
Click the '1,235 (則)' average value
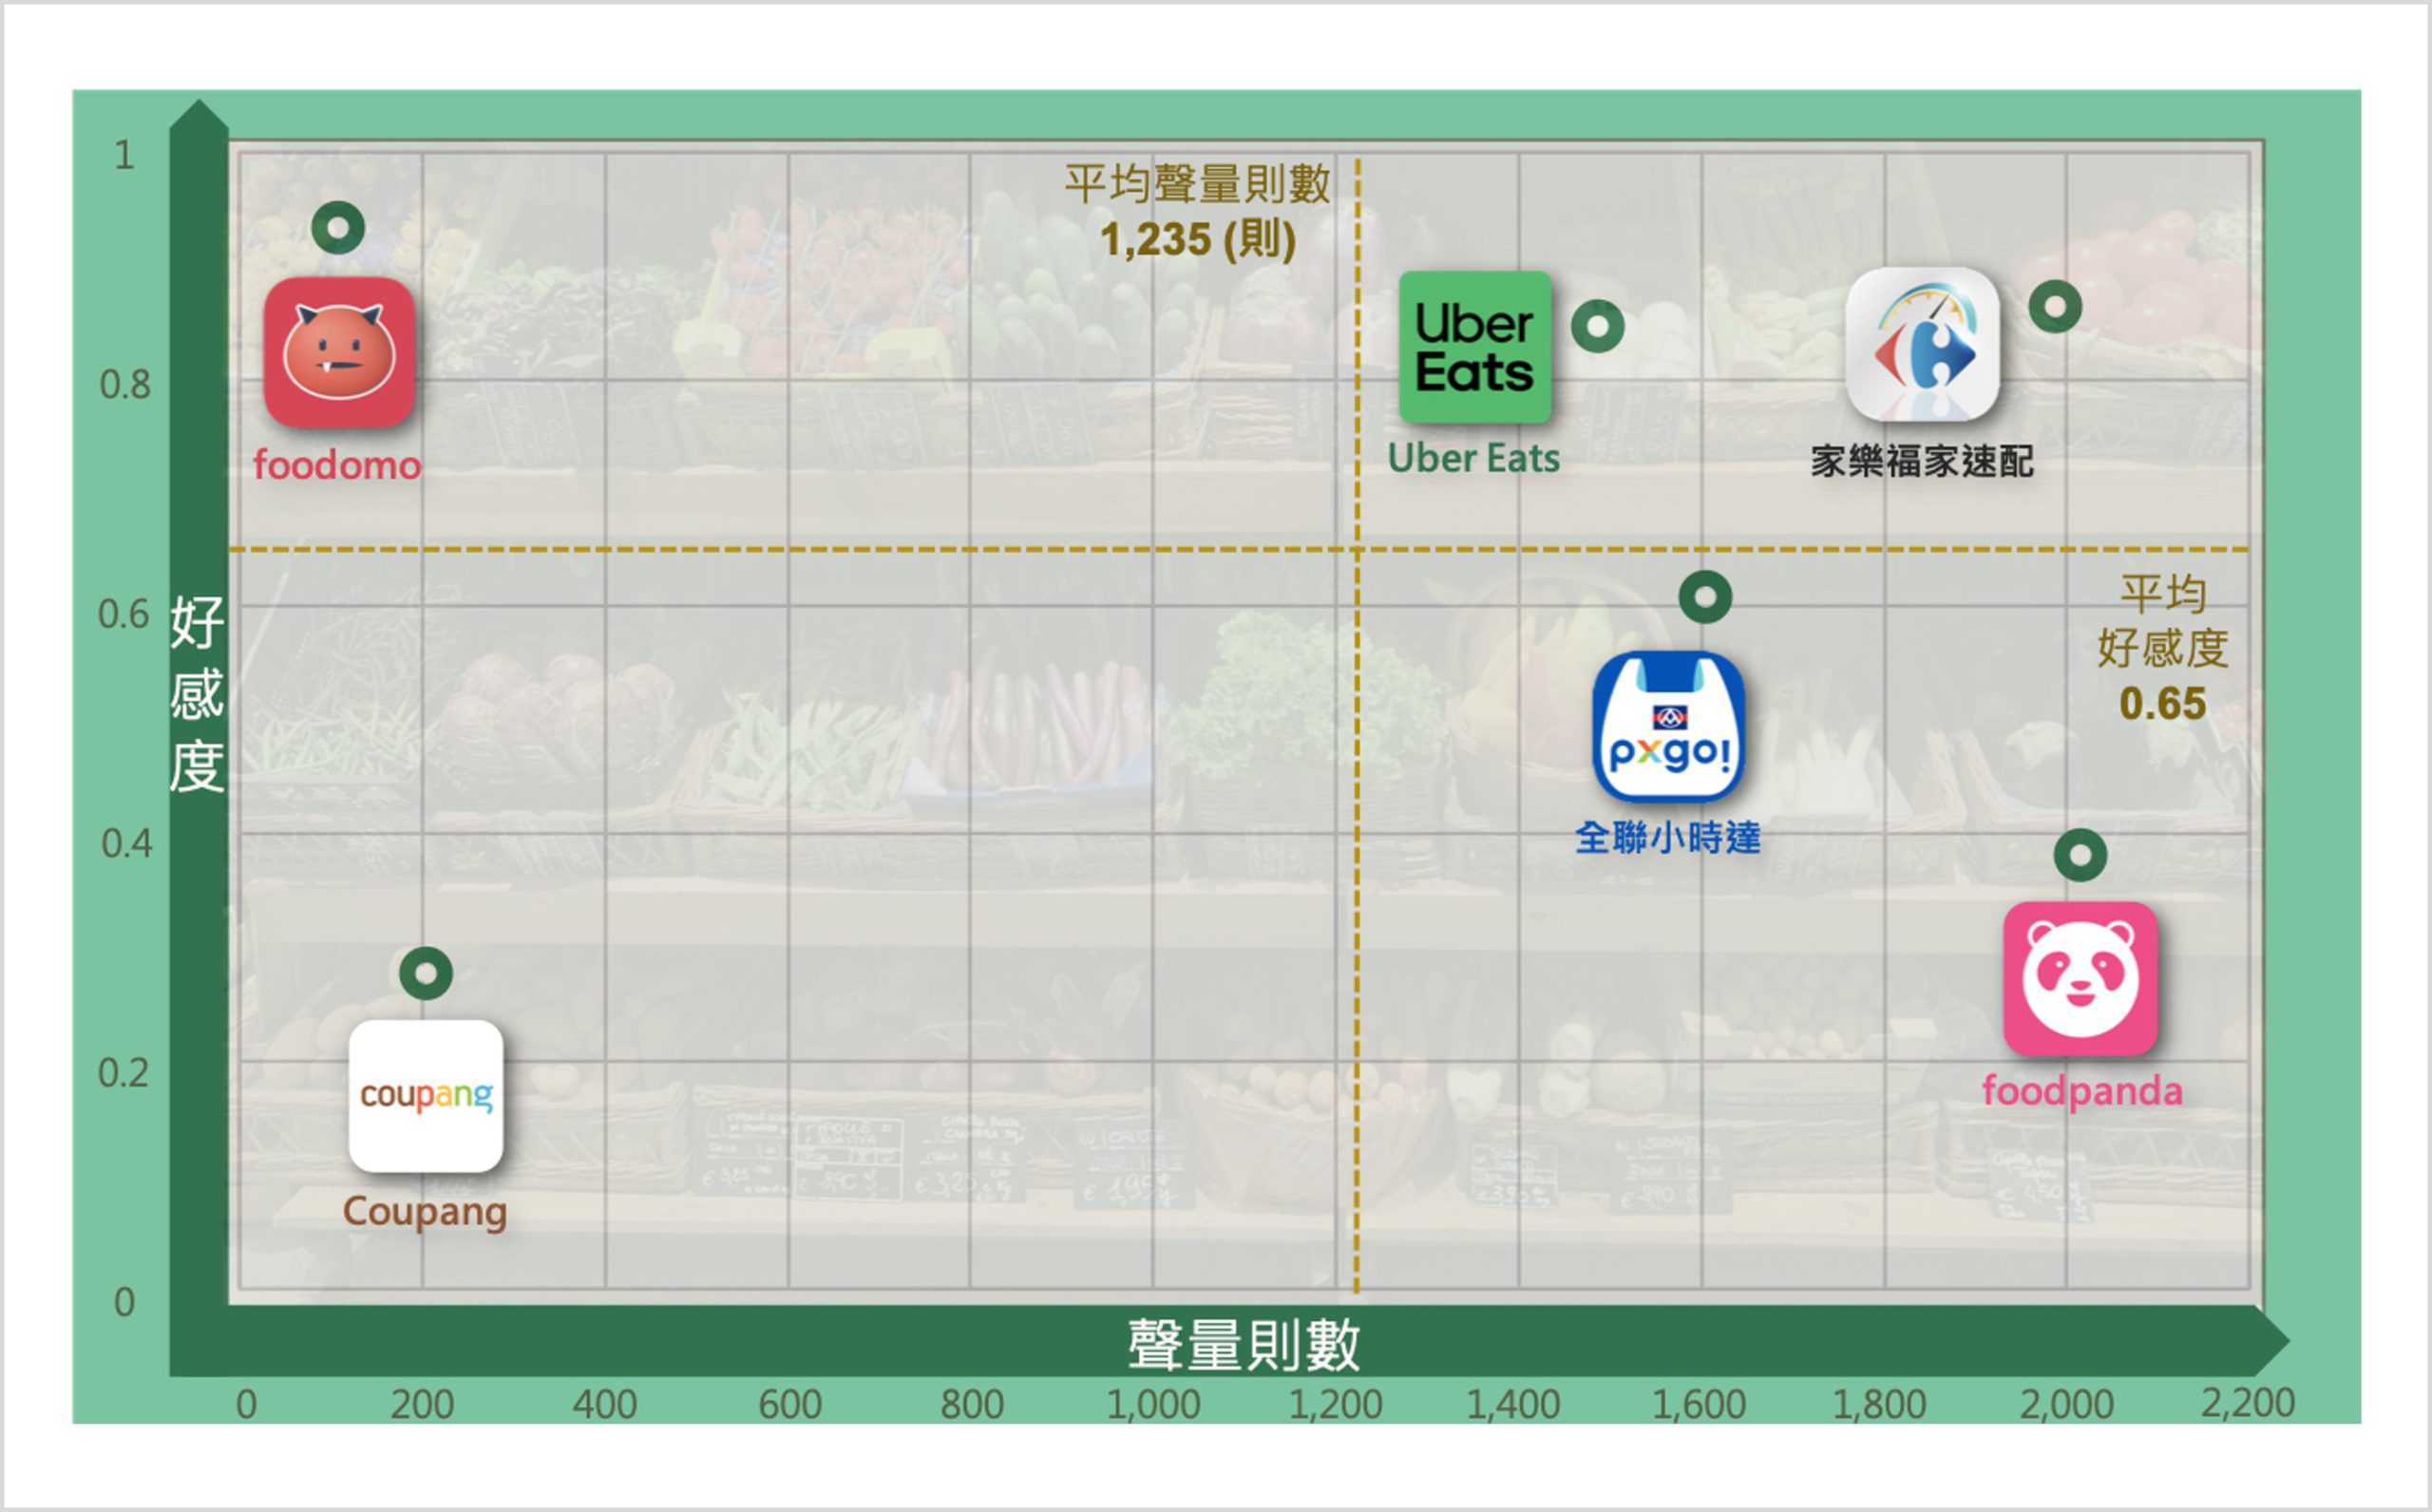click(x=1198, y=239)
